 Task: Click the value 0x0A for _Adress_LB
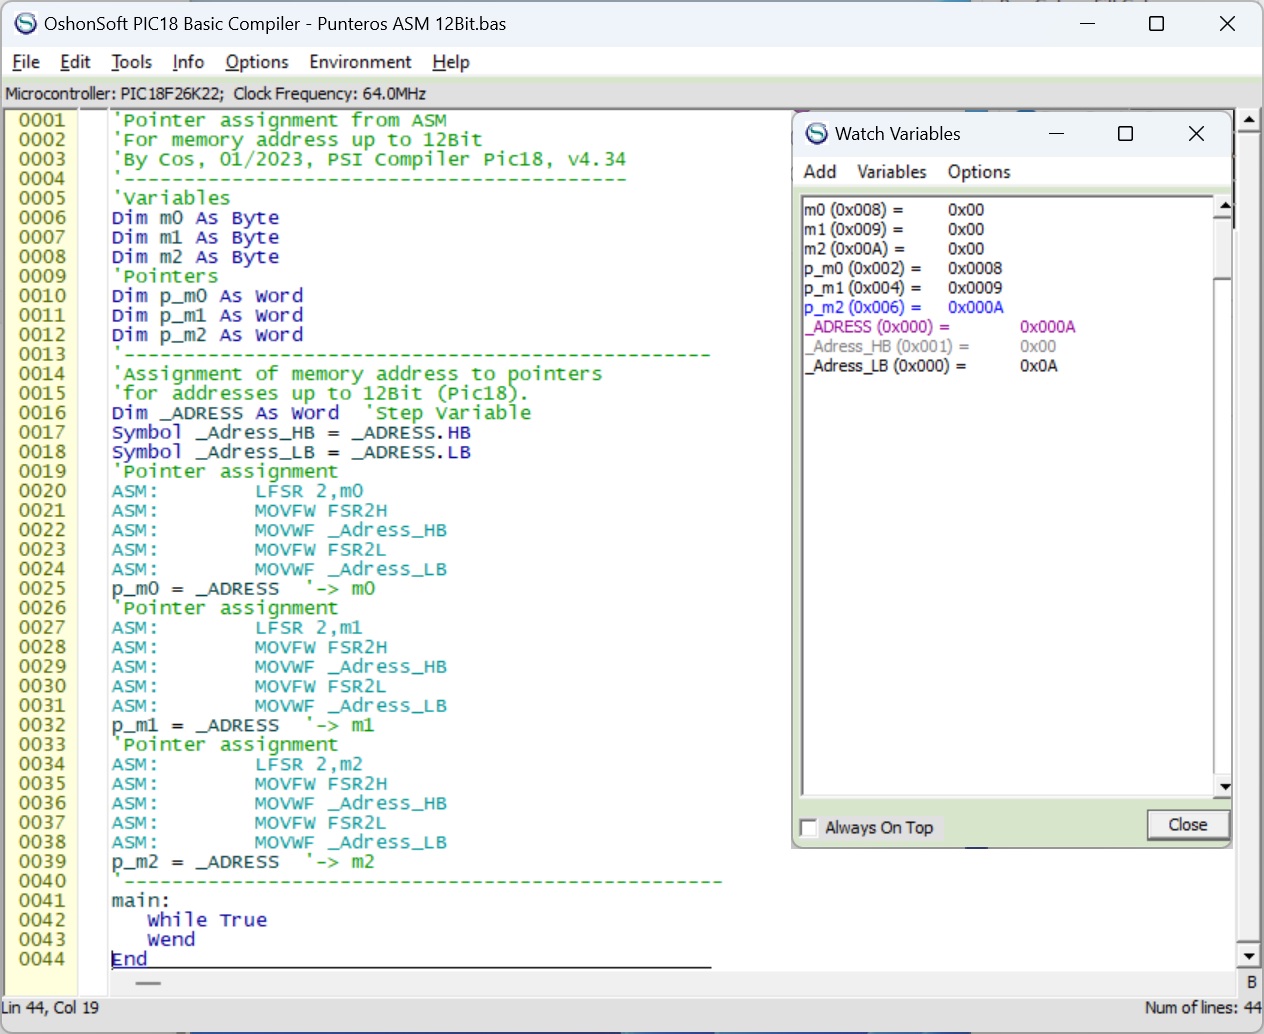click(x=1039, y=366)
